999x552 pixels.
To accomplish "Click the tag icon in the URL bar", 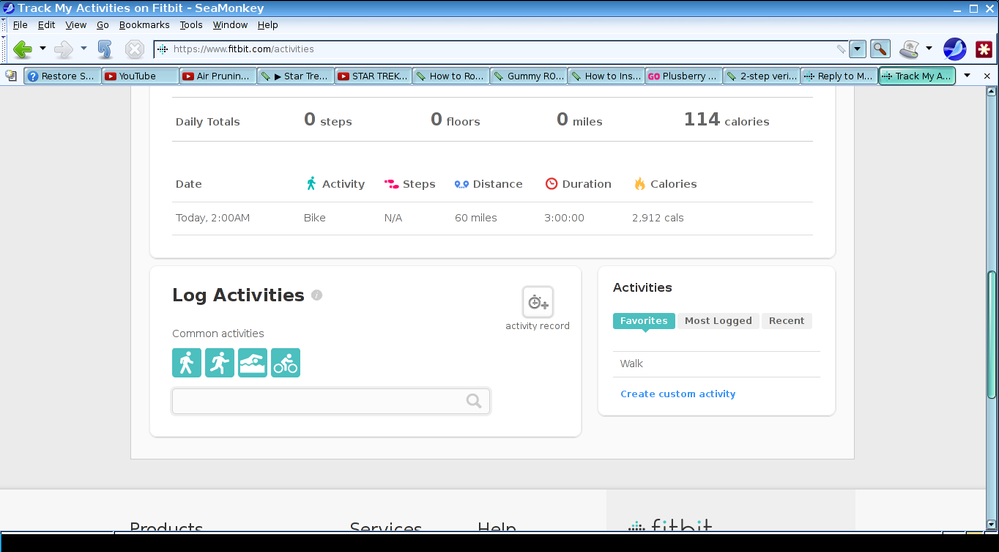I will click(841, 49).
